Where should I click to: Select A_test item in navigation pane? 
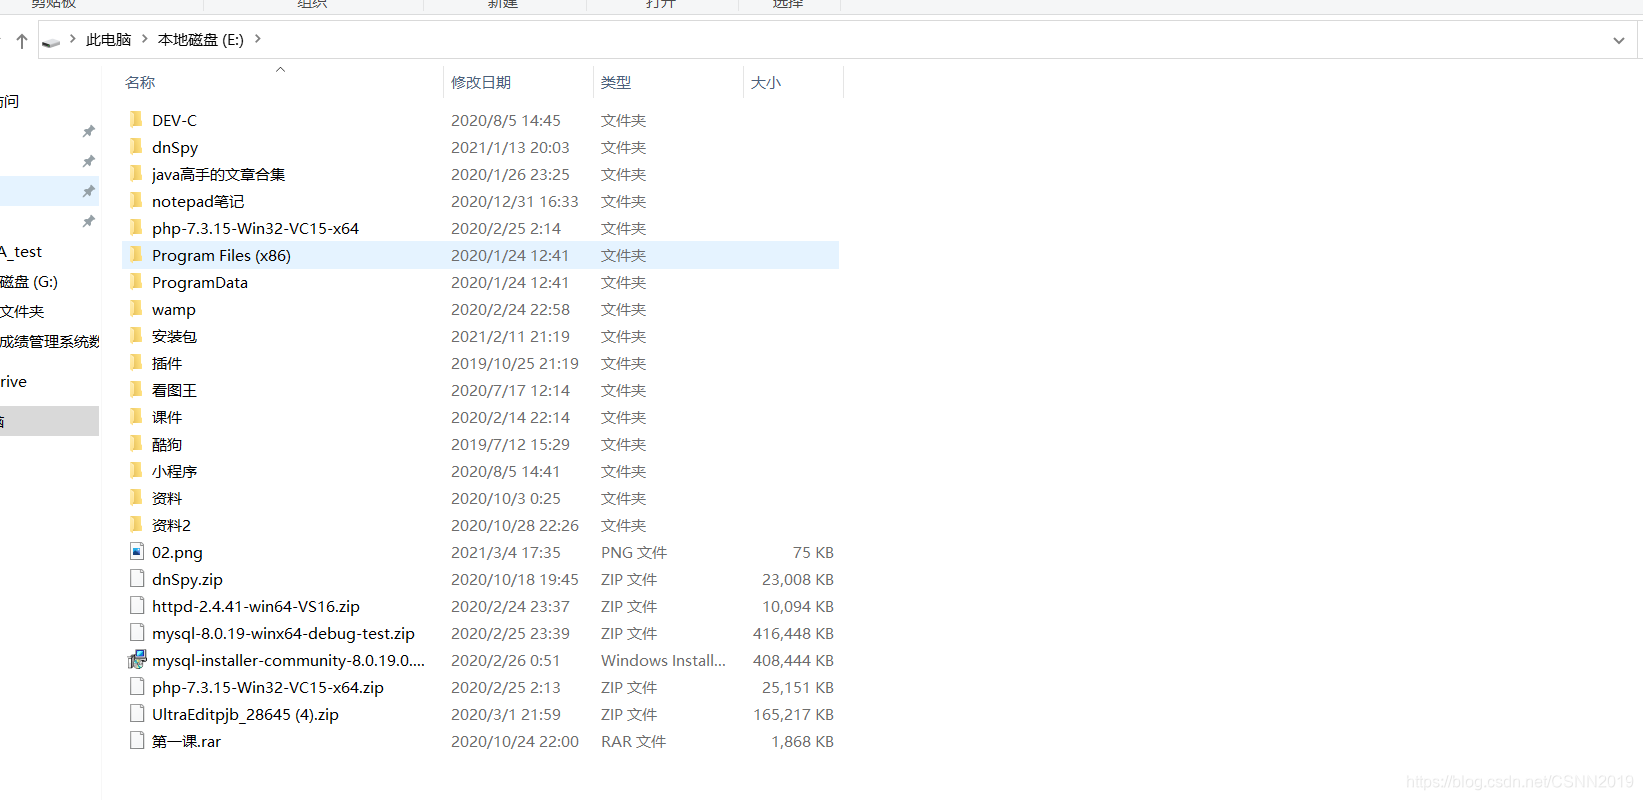pos(21,252)
